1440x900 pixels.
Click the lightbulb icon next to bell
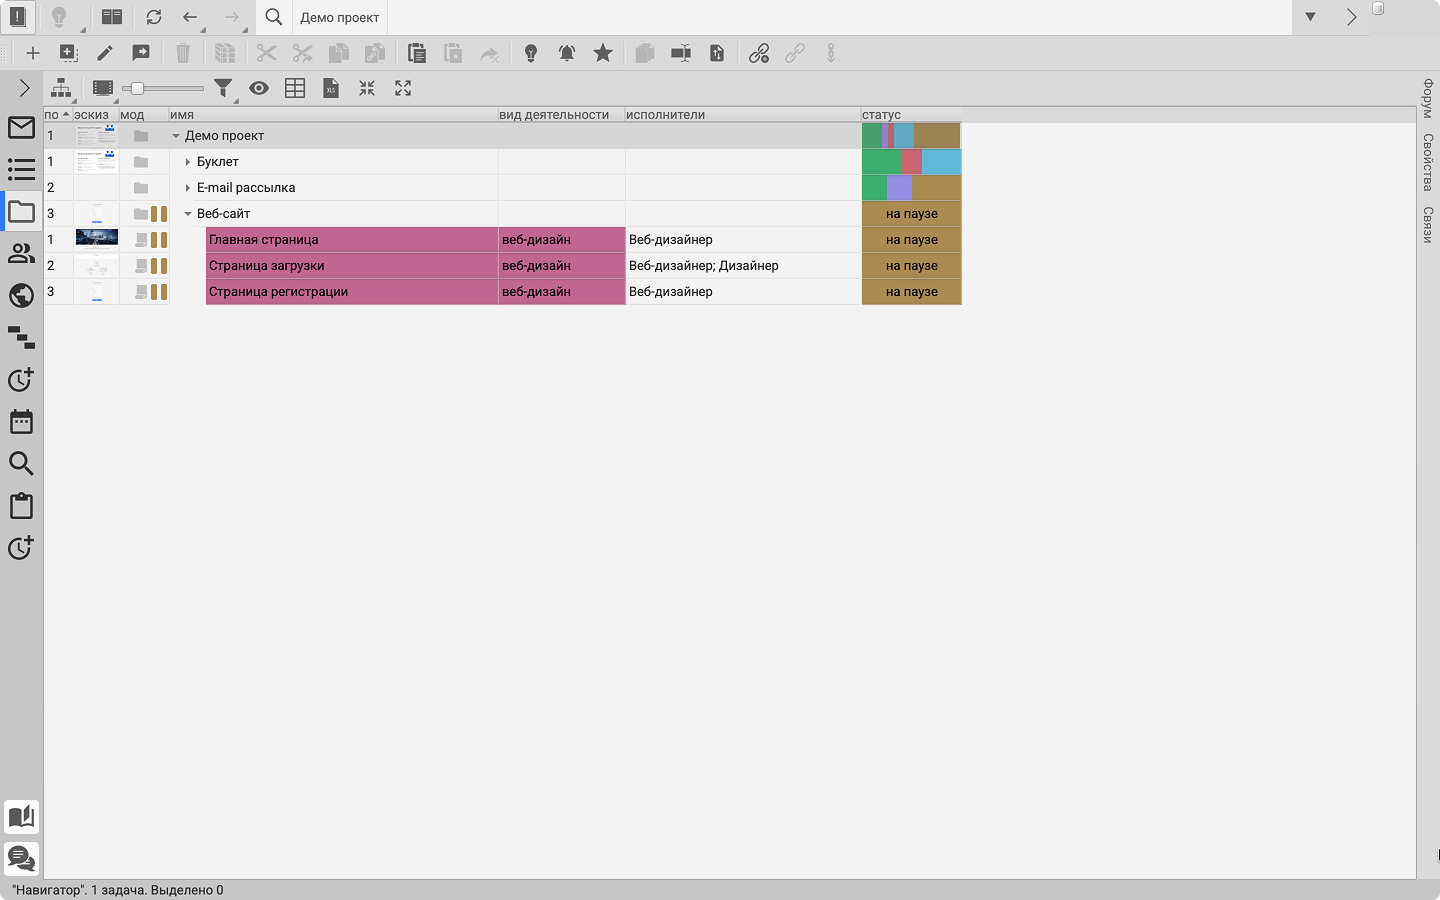coord(531,54)
